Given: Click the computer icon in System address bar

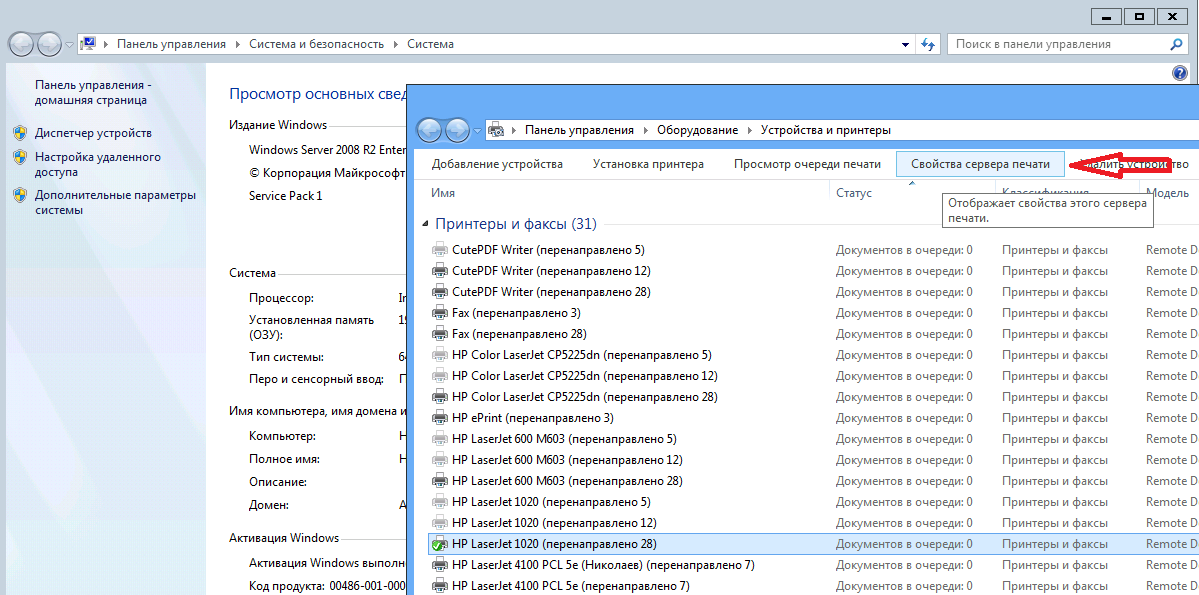Looking at the screenshot, I should [x=89, y=44].
